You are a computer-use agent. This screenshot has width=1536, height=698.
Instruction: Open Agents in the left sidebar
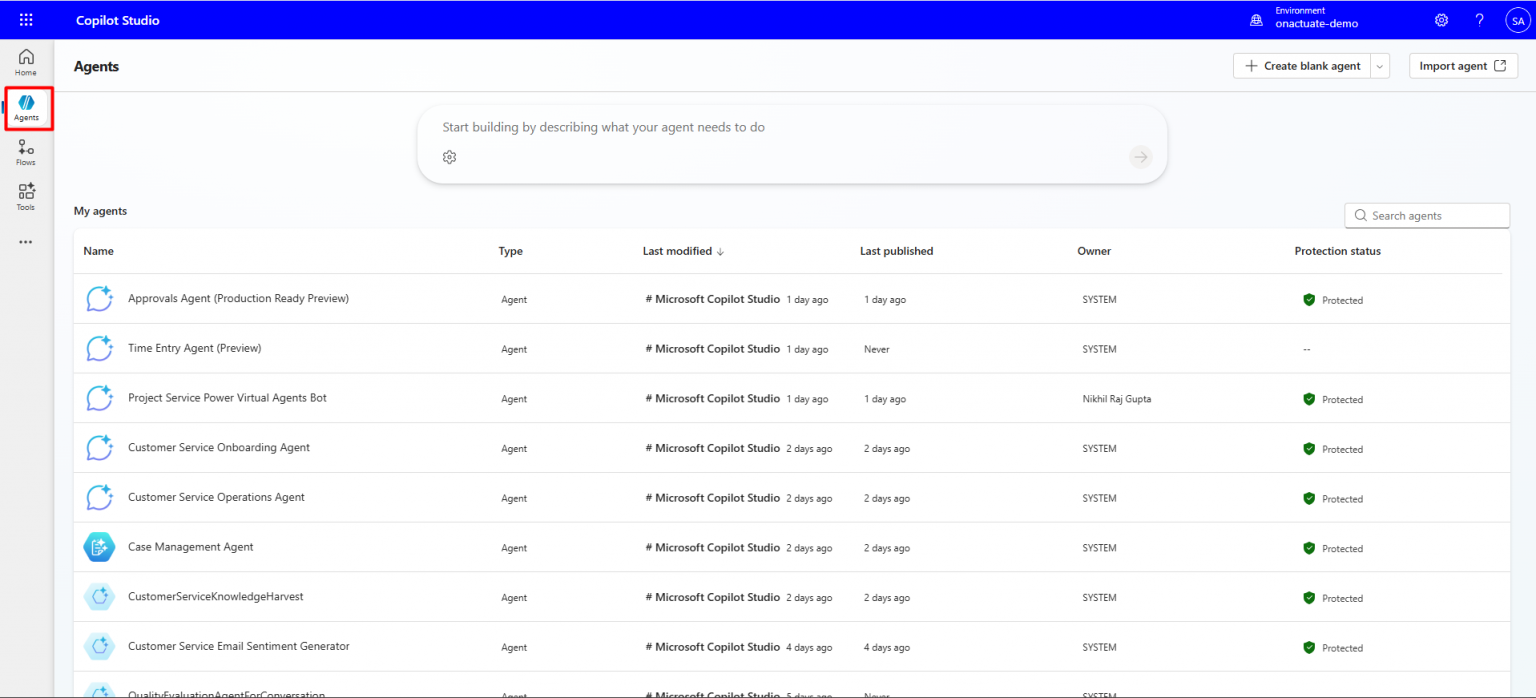click(x=26, y=108)
